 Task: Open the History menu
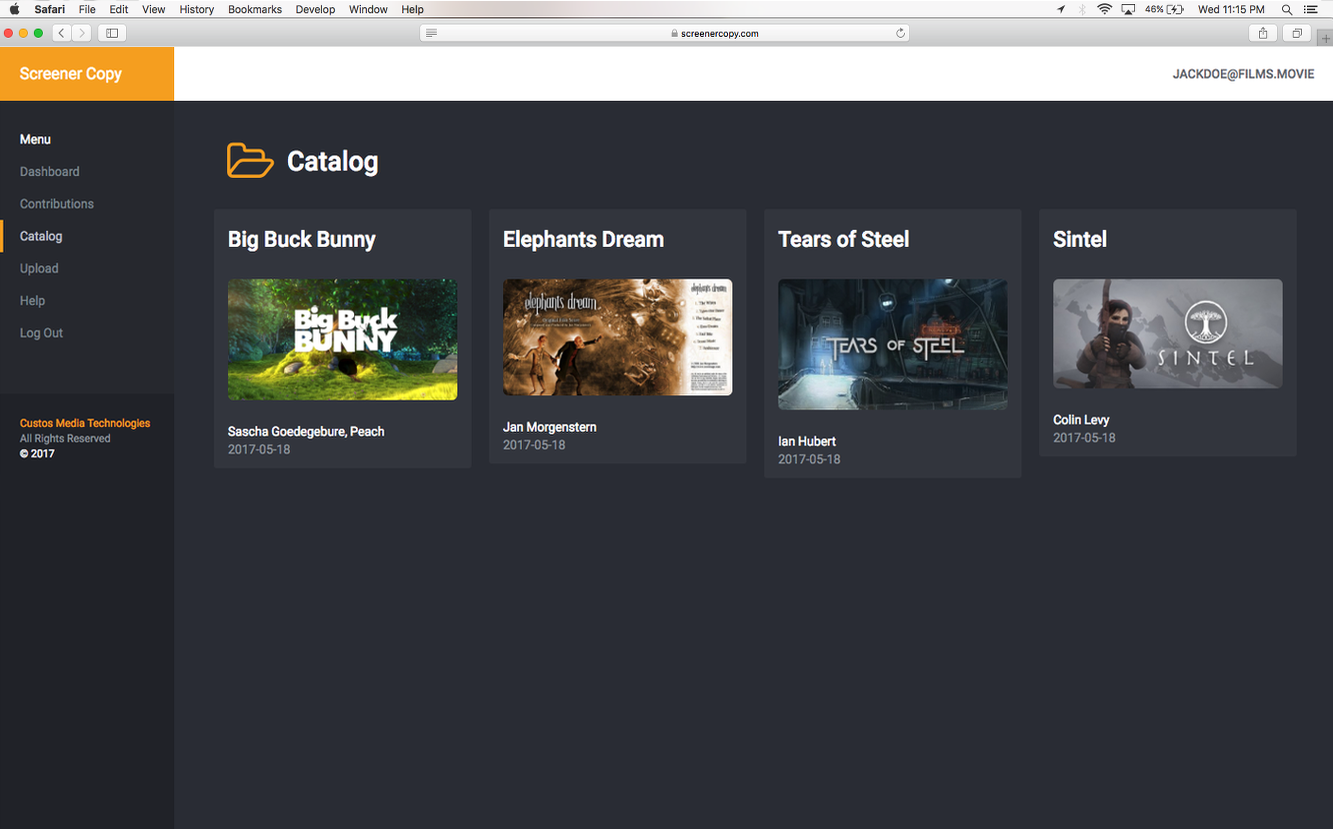click(197, 9)
